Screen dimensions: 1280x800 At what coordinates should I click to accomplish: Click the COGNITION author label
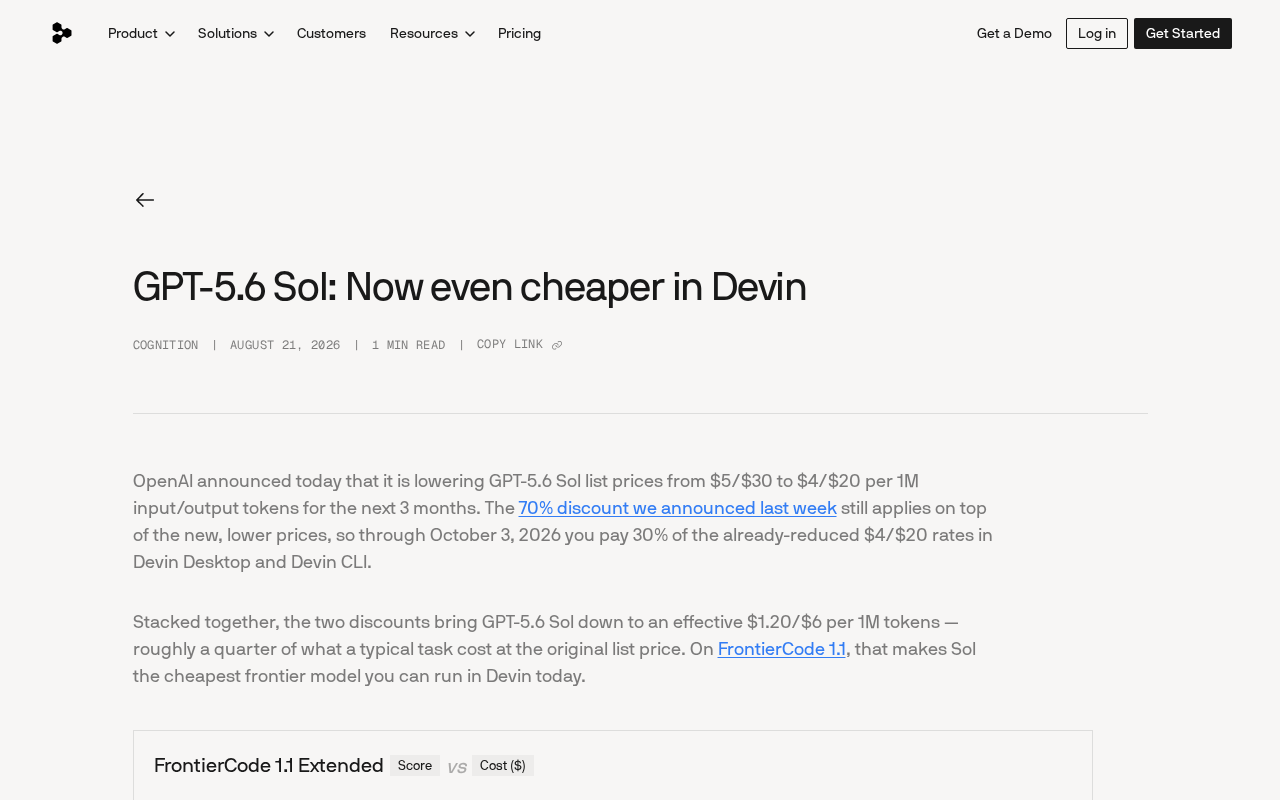[x=166, y=345]
